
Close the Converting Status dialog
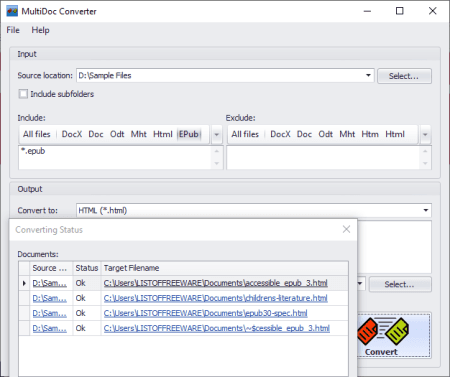click(x=346, y=229)
